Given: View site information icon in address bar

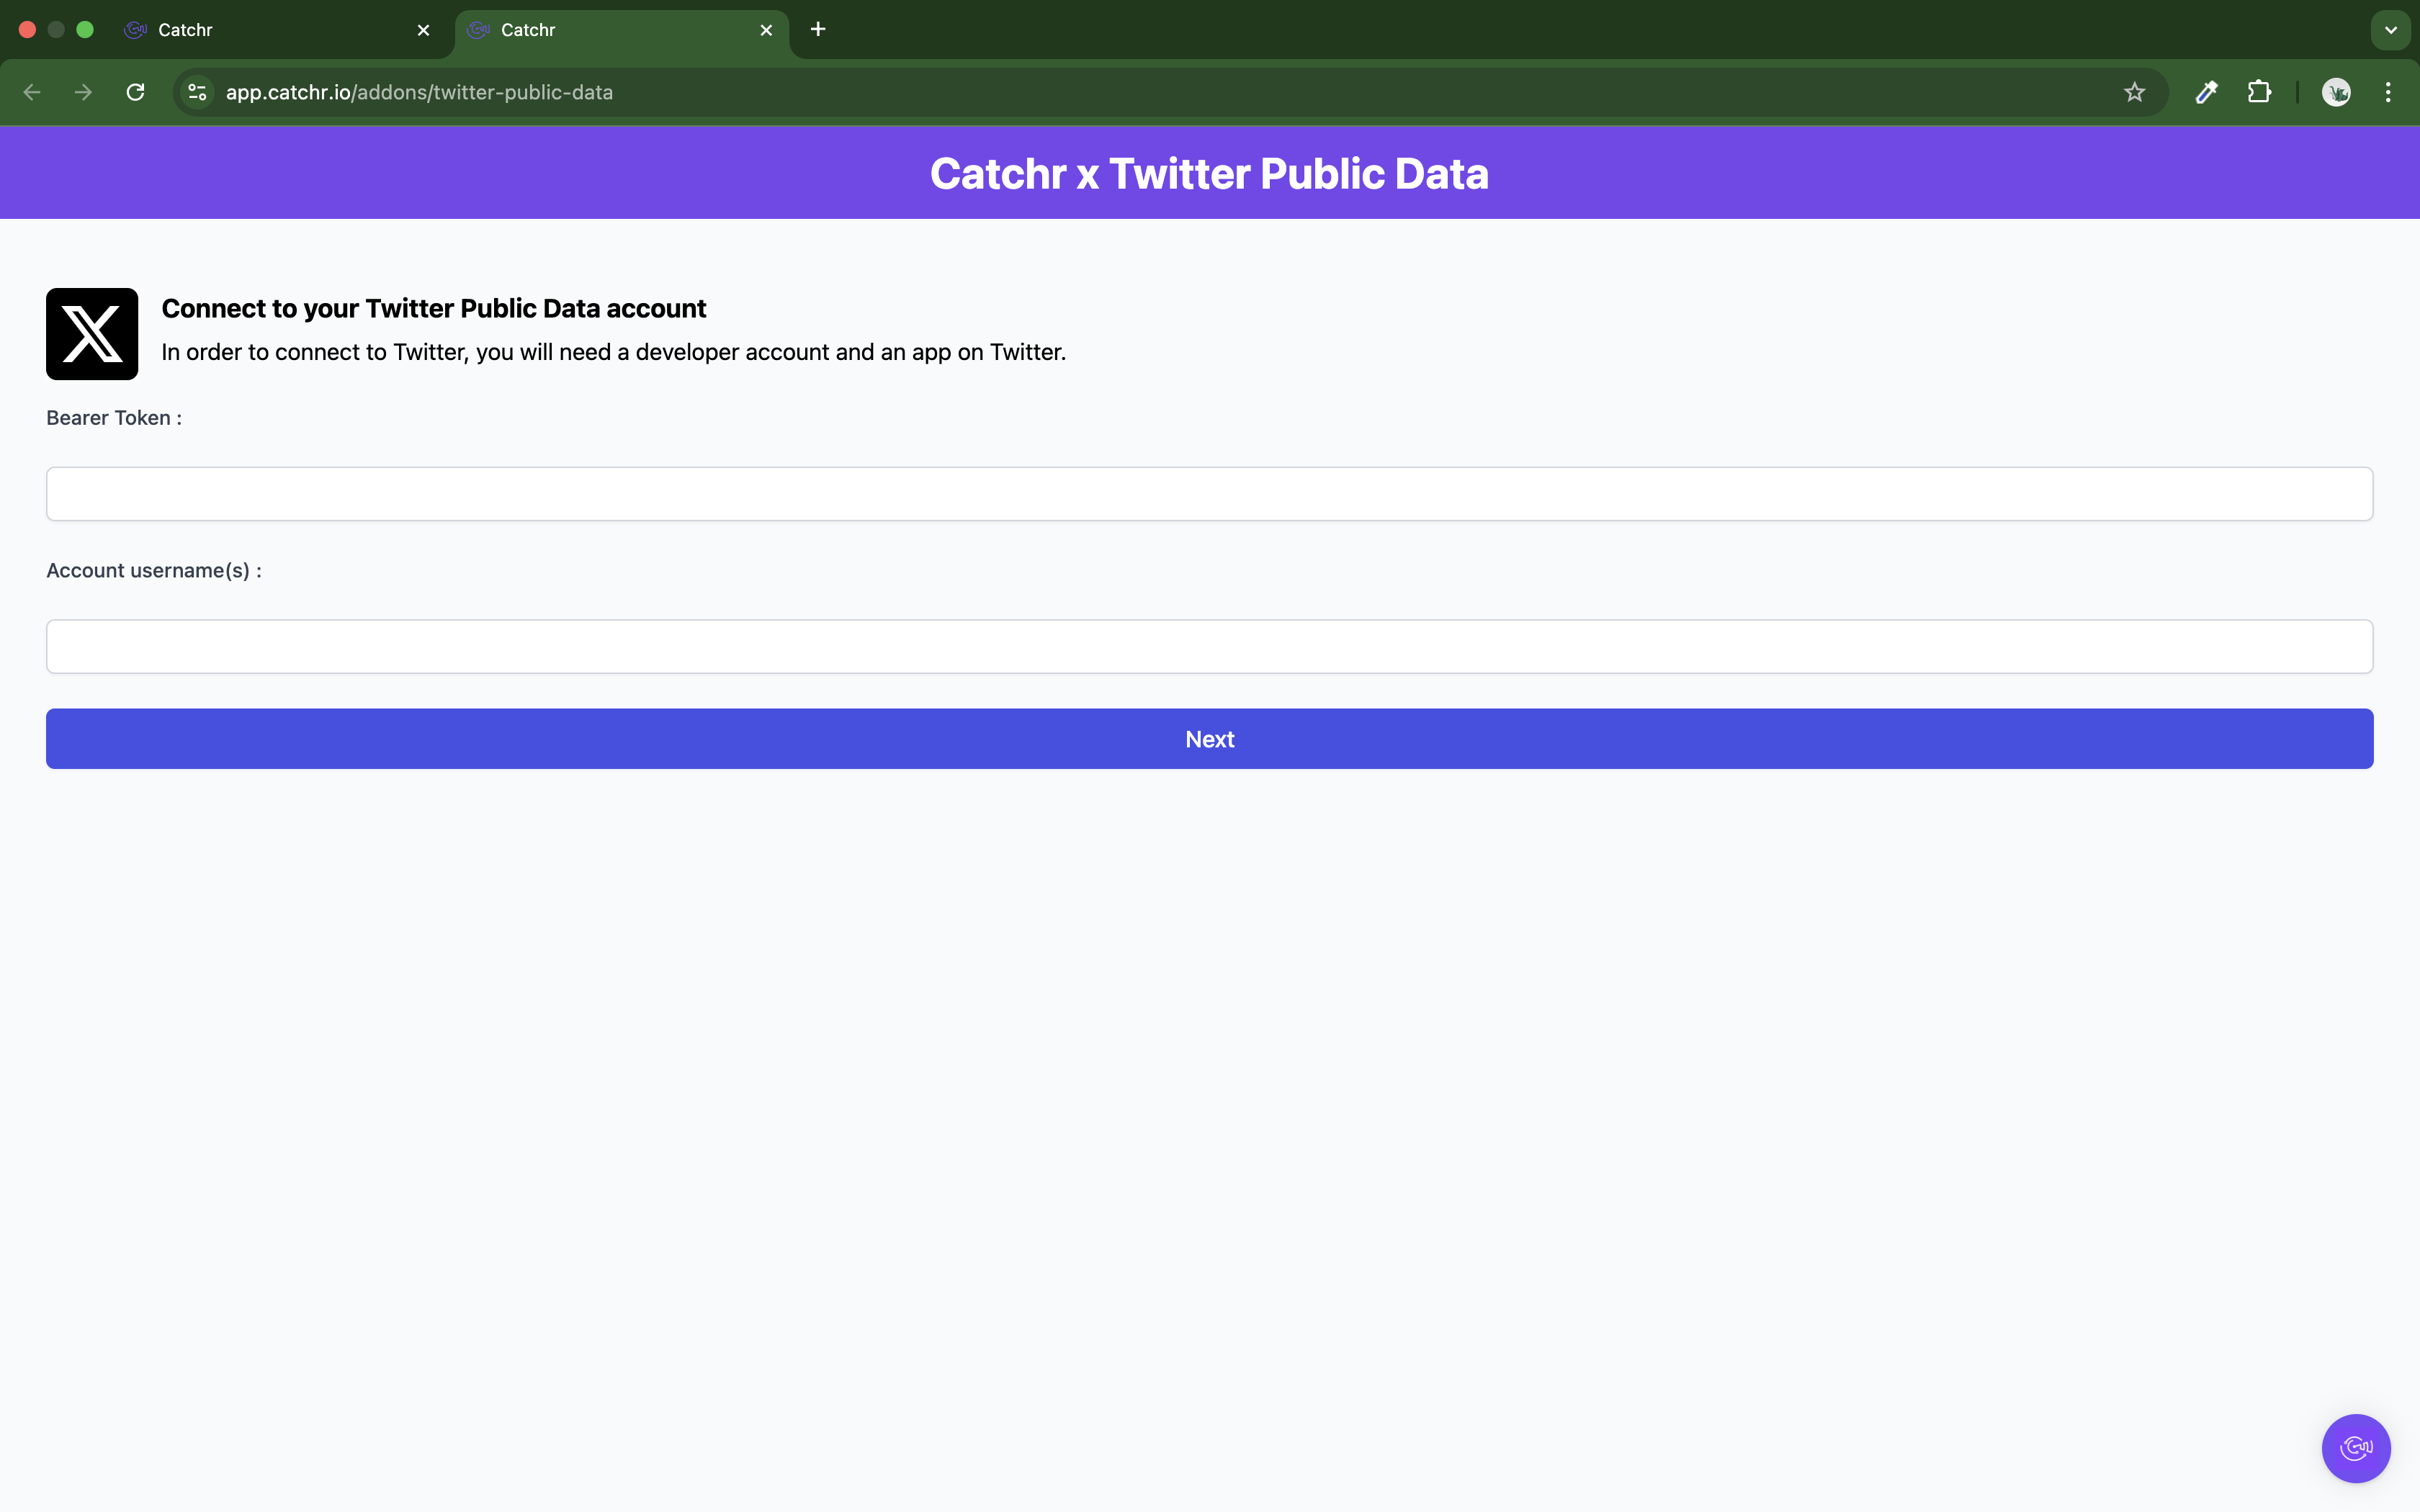Looking at the screenshot, I should [198, 92].
